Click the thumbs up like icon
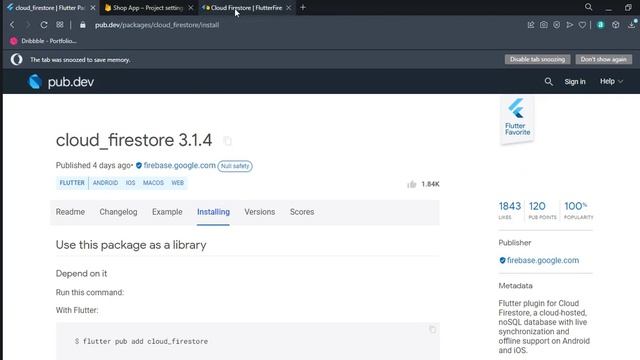Image resolution: width=640 pixels, height=360 pixels. (411, 184)
